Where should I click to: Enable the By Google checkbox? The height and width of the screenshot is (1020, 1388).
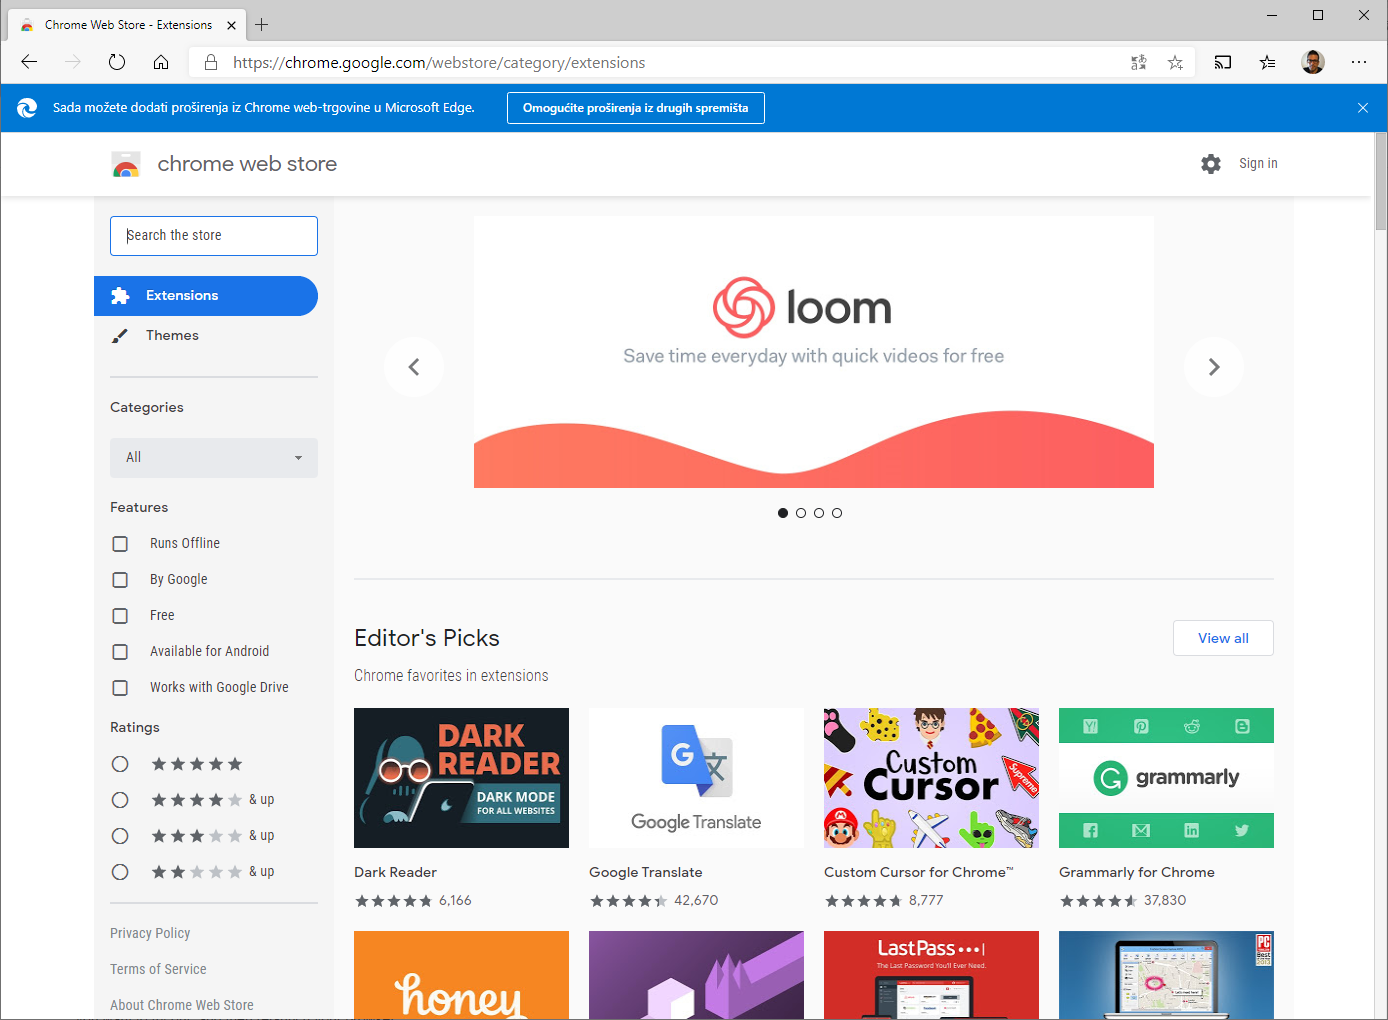[x=120, y=580]
